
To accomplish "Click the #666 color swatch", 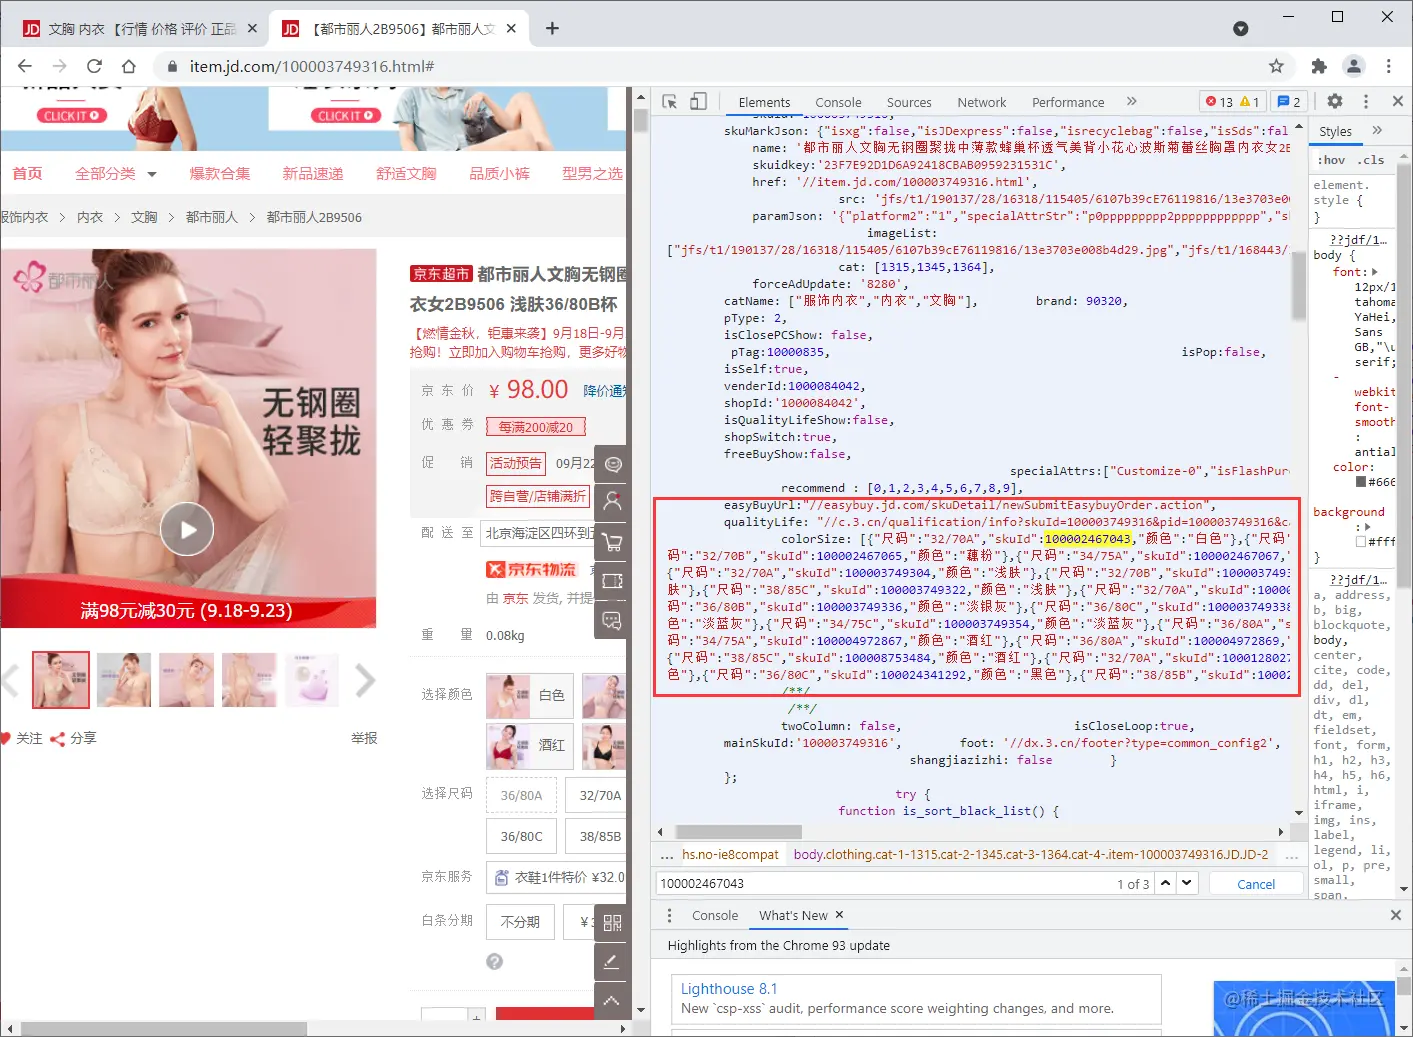I will point(1361,482).
